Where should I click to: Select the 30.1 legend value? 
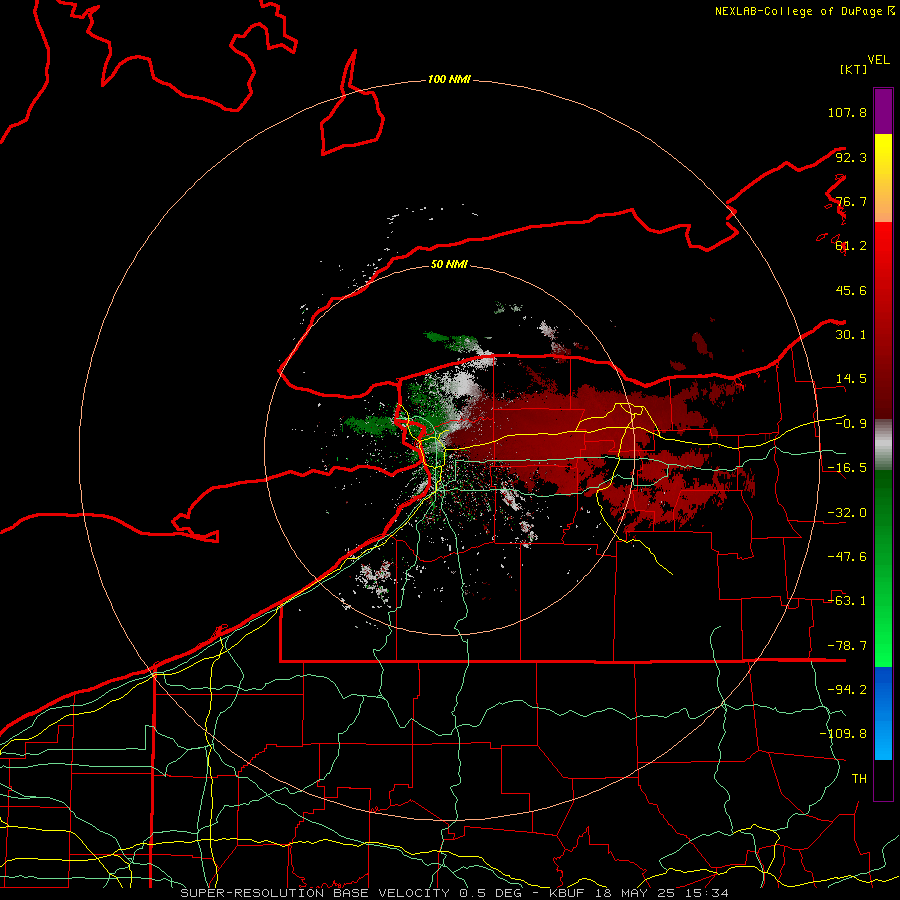pyautogui.click(x=851, y=335)
